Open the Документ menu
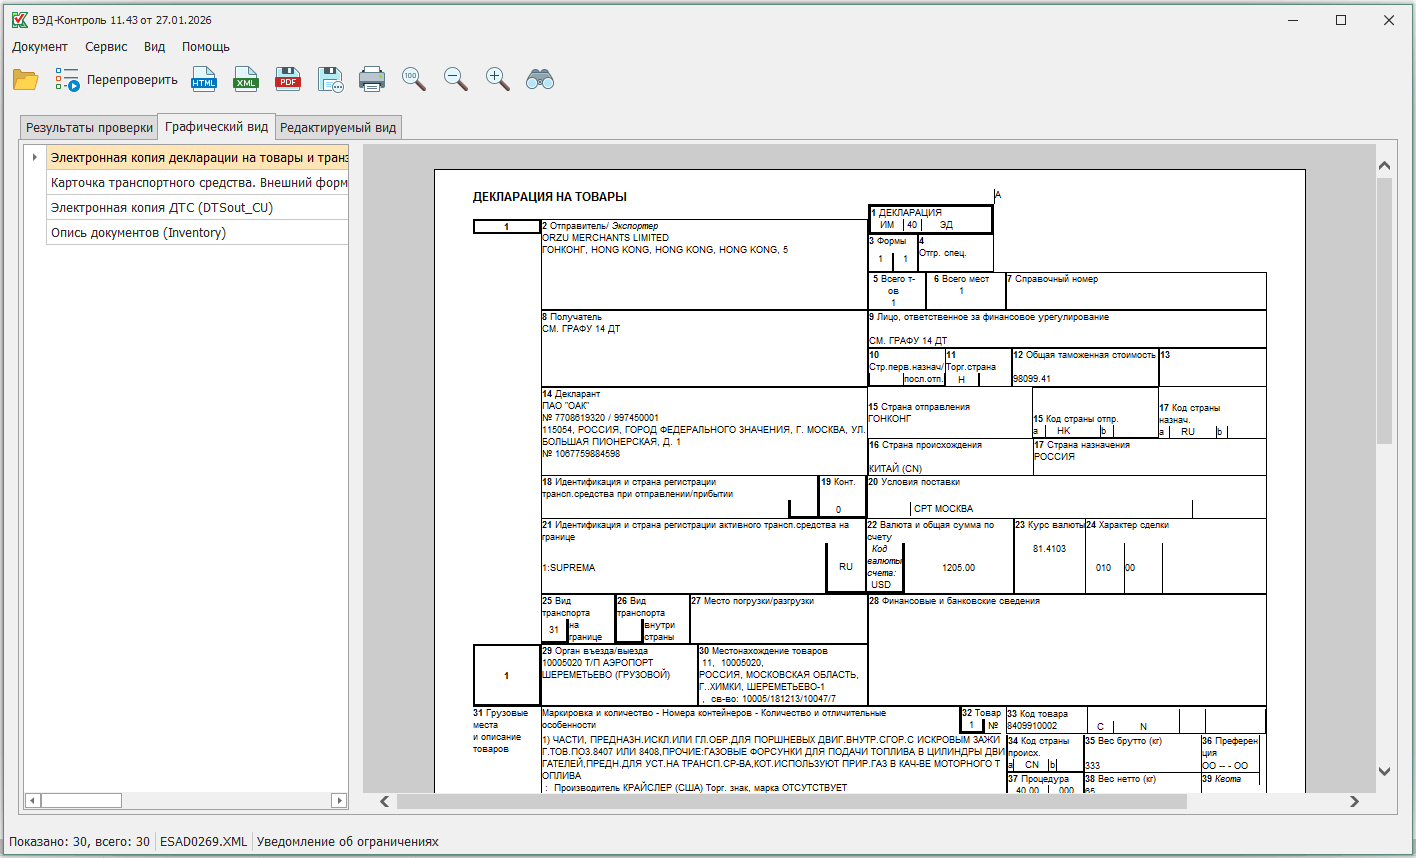This screenshot has height=858, width=1416. click(40, 47)
